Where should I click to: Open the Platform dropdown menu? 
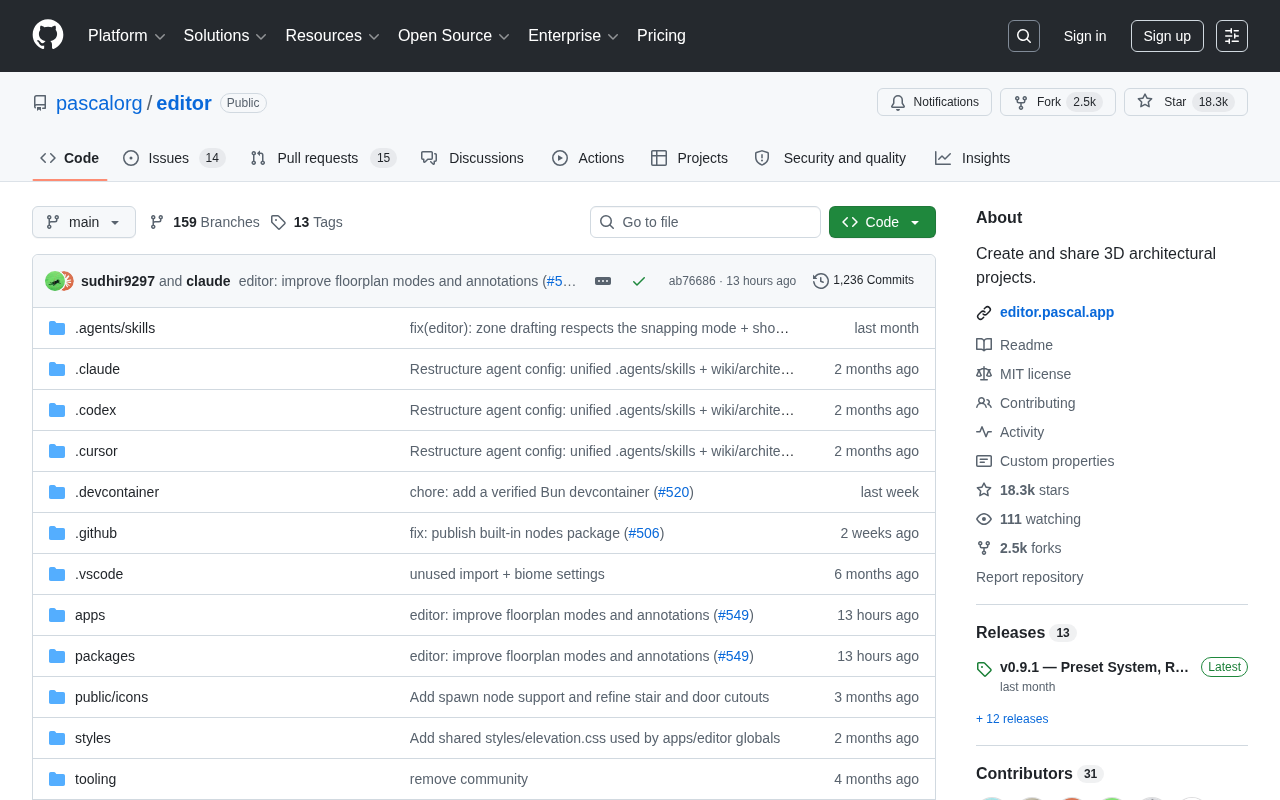click(x=127, y=36)
